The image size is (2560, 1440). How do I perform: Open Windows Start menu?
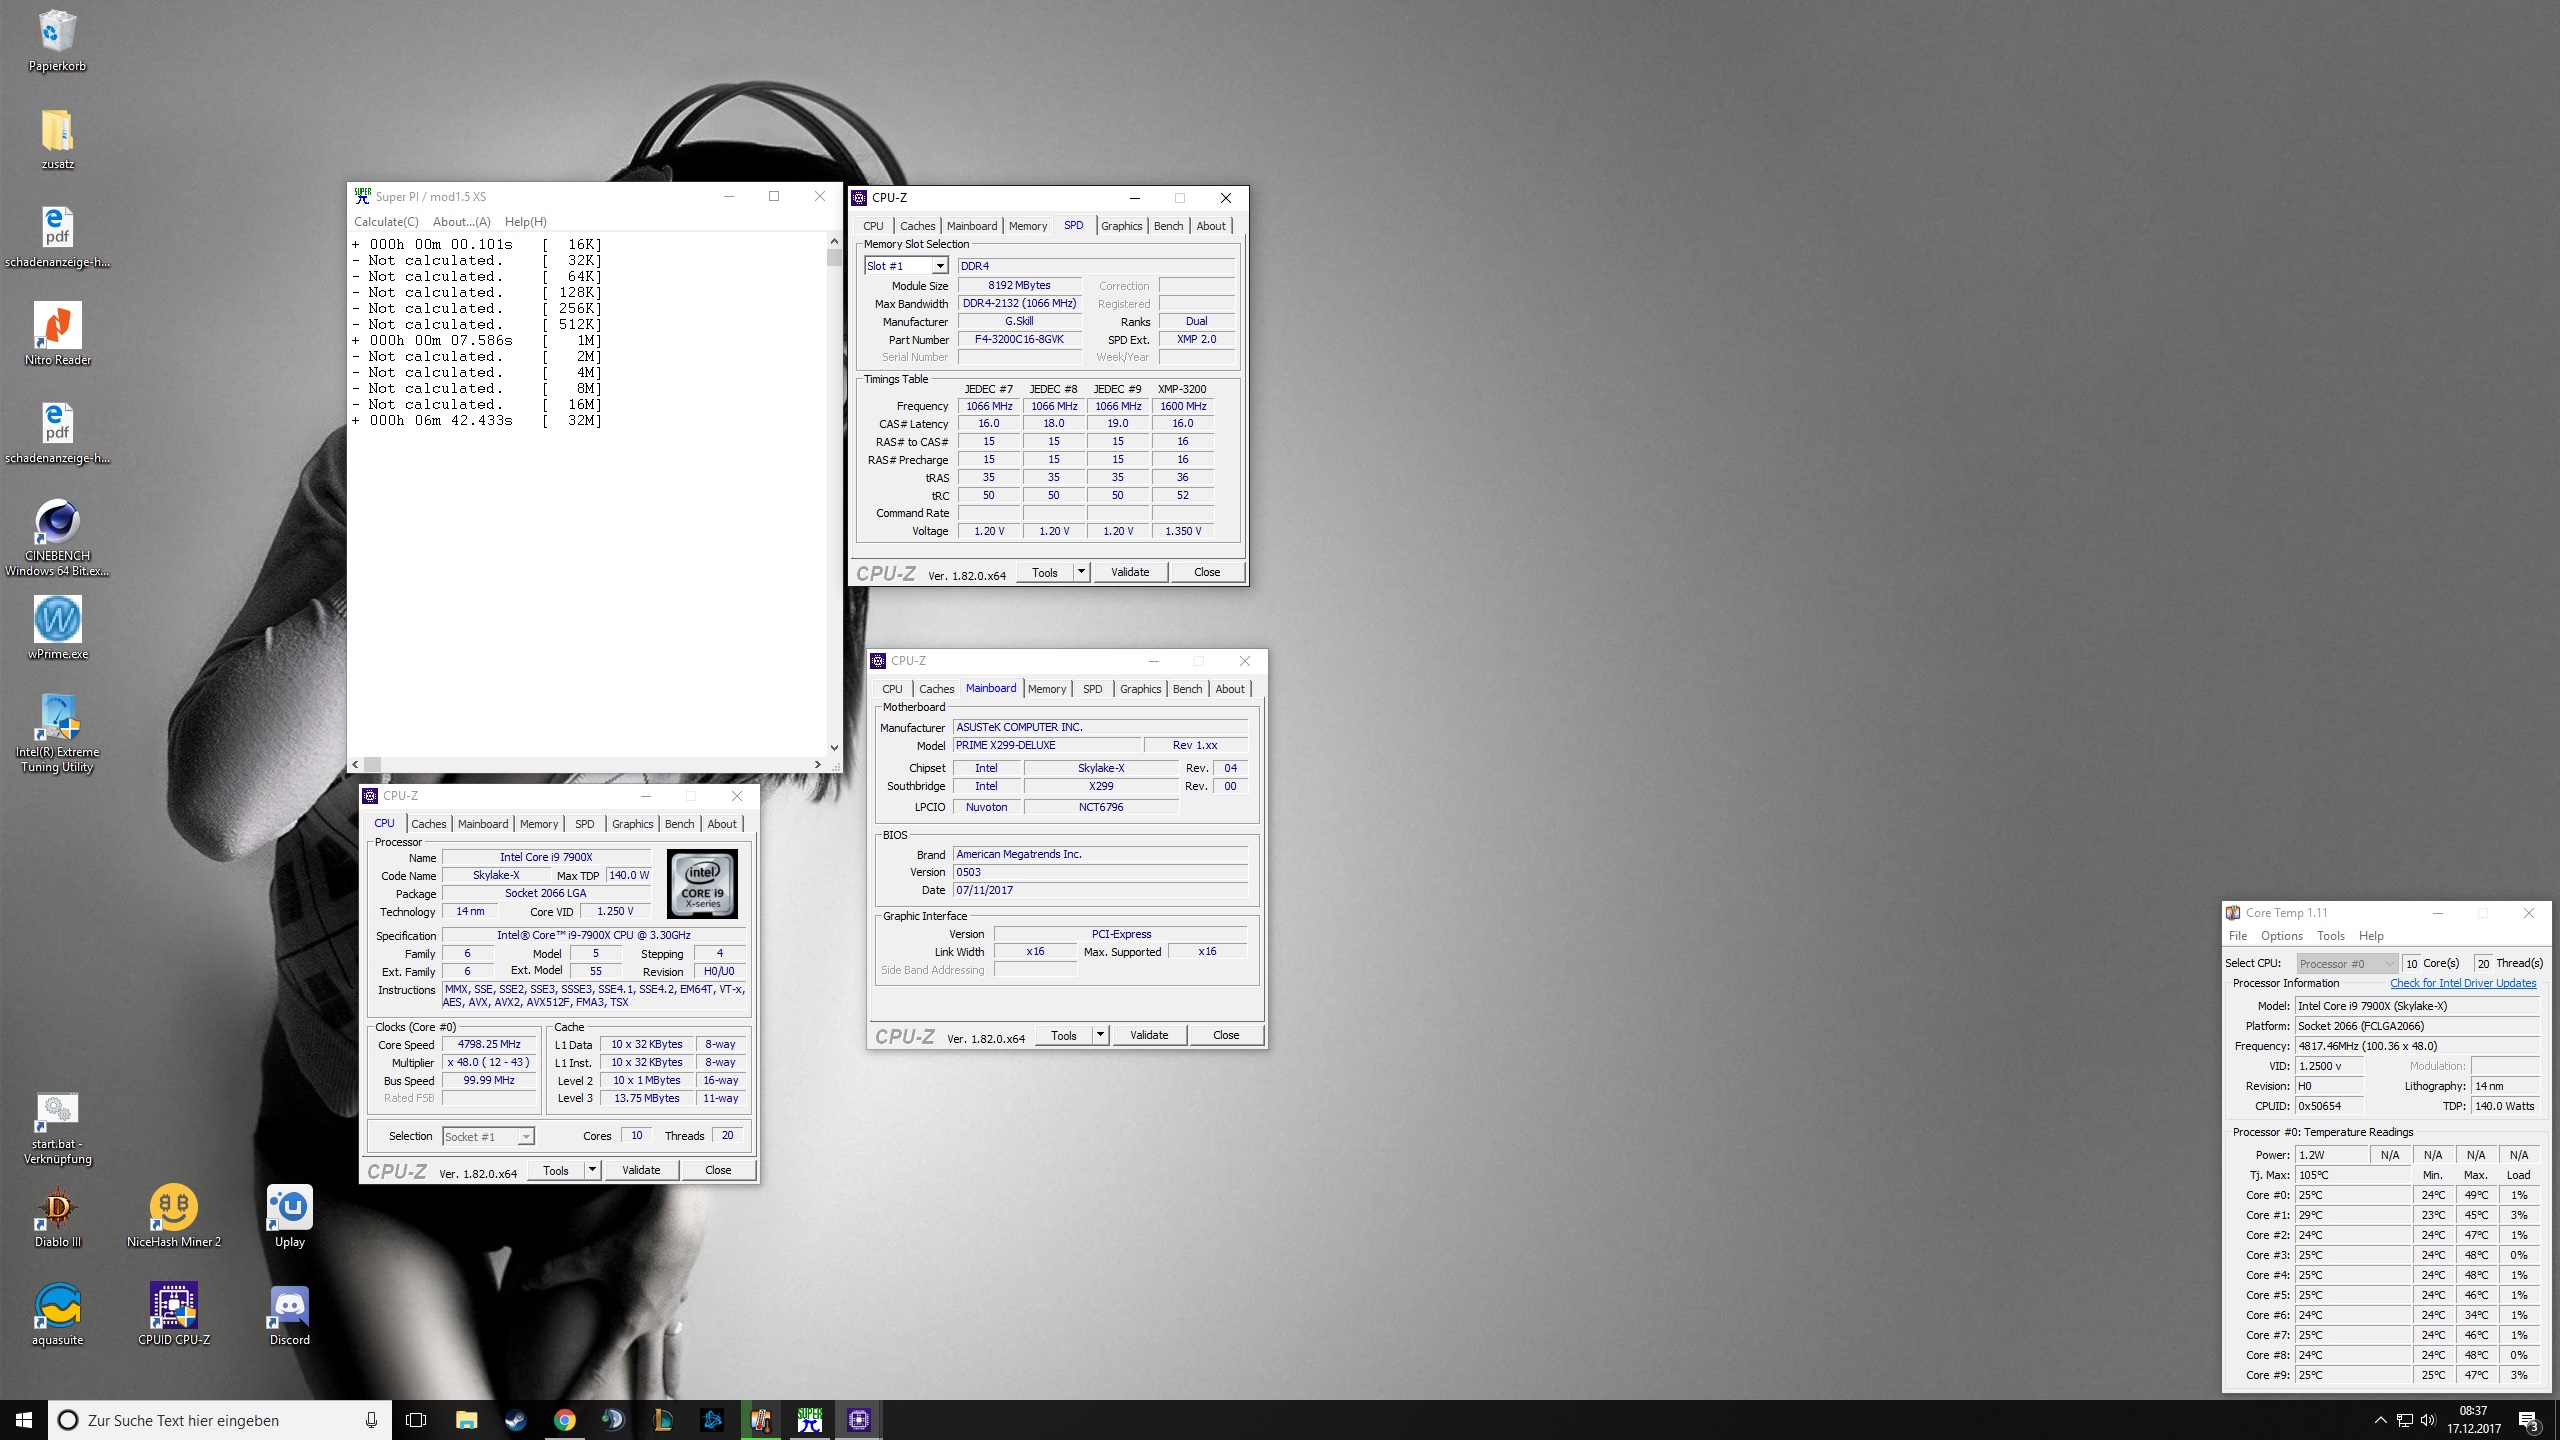pyautogui.click(x=24, y=1420)
